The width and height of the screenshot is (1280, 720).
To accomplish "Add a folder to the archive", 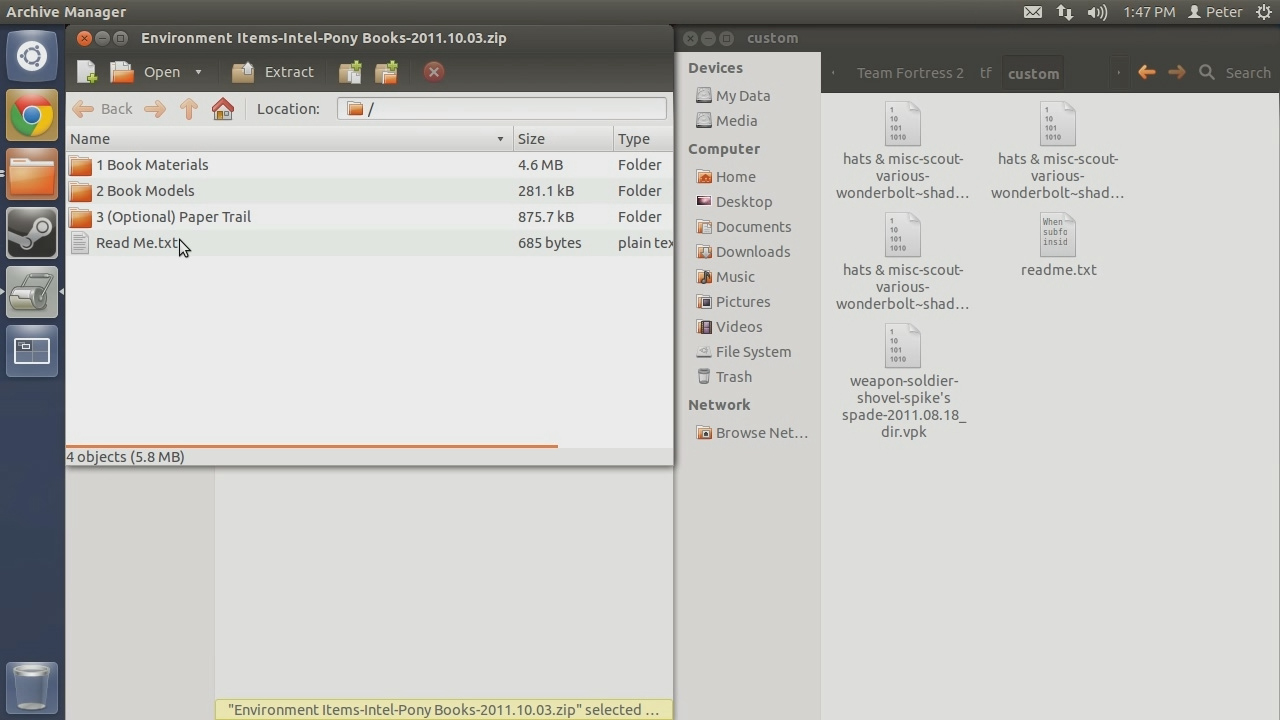I will coord(386,72).
